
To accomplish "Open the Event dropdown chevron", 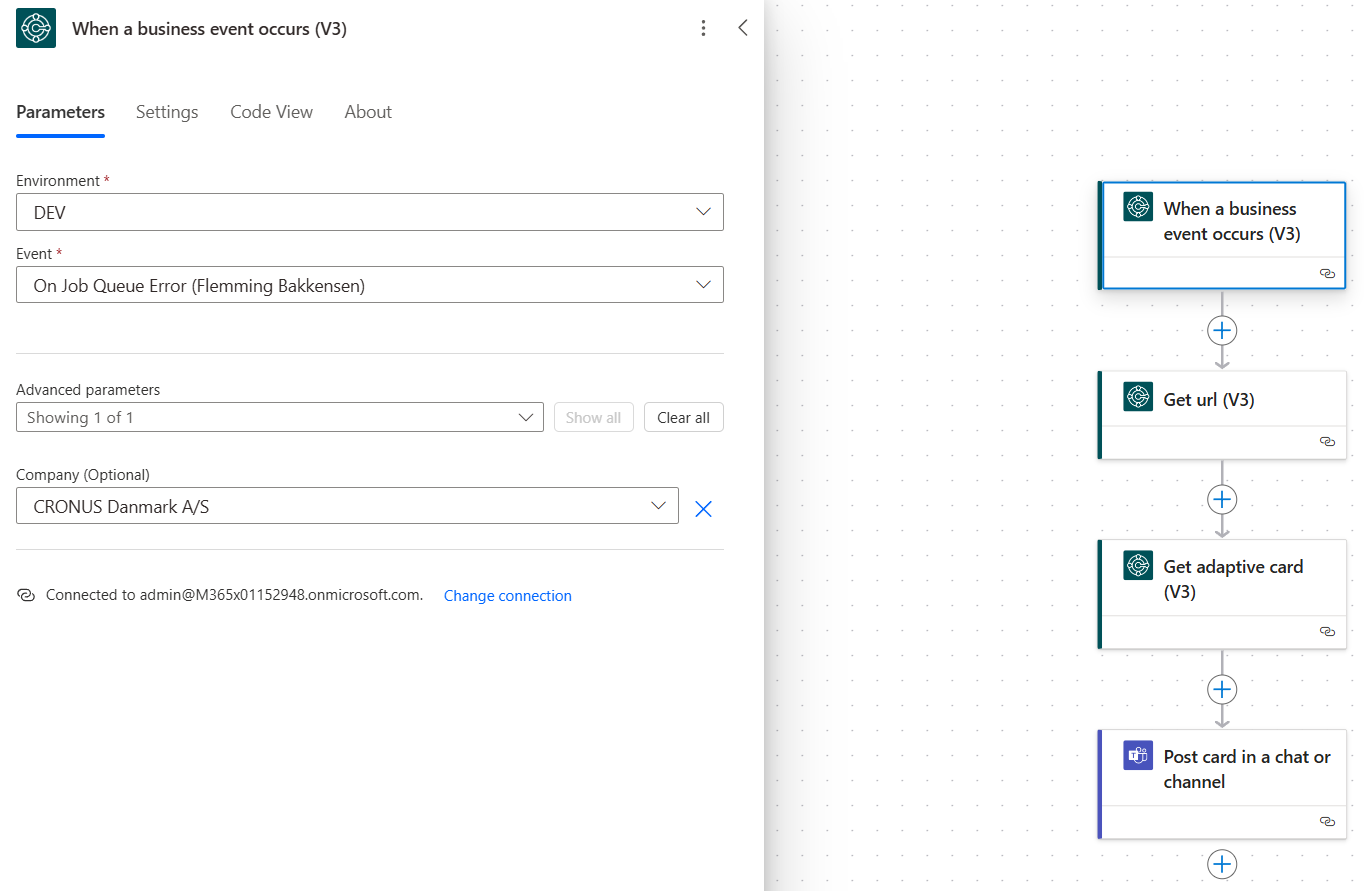I will pyautogui.click(x=703, y=285).
